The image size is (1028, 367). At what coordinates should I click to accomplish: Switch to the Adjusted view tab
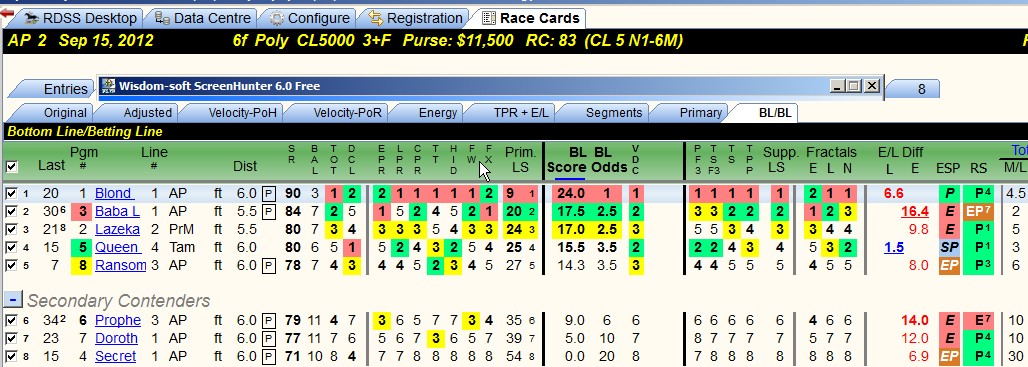(140, 113)
